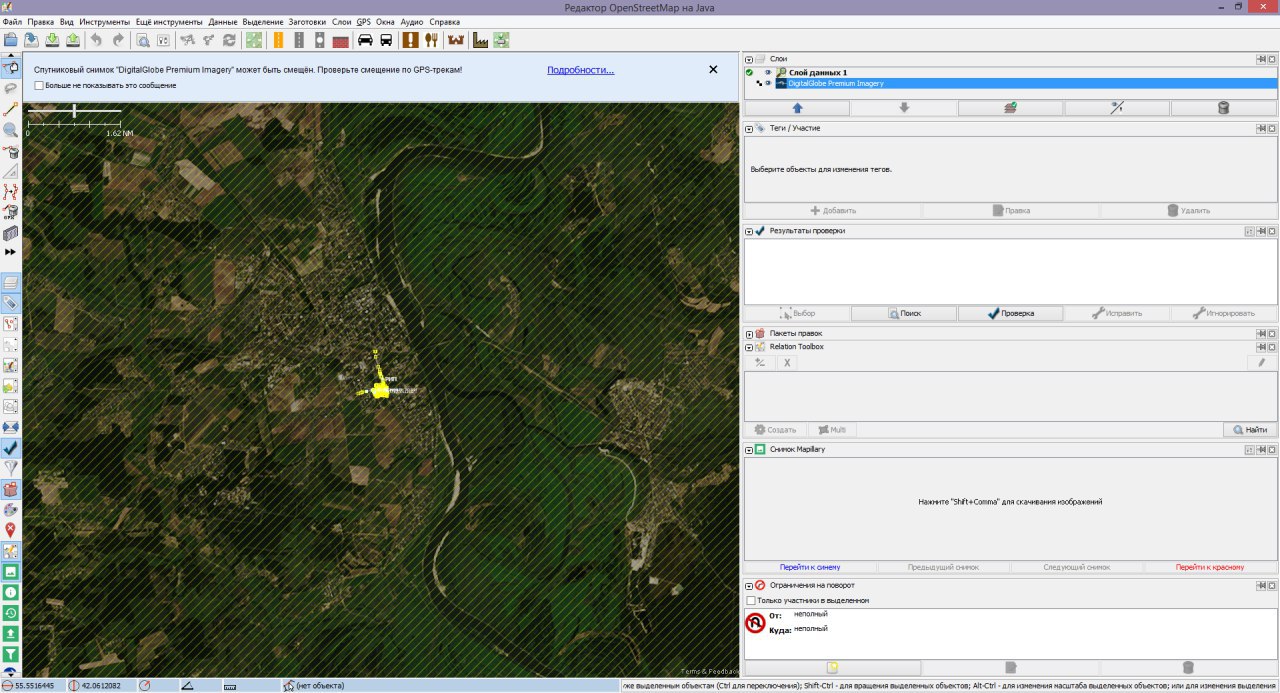
Task: Open the GPS menu
Action: [364, 21]
